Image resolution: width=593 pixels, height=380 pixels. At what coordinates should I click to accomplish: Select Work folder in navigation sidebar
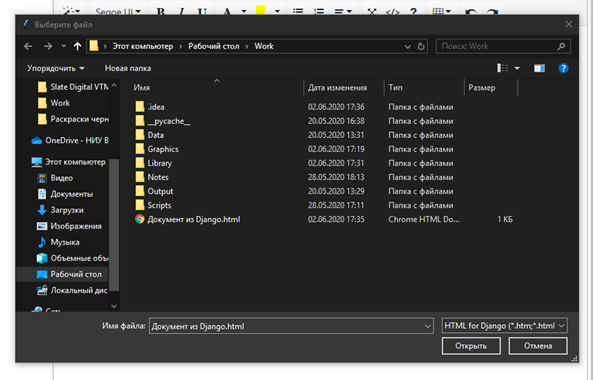[54, 103]
